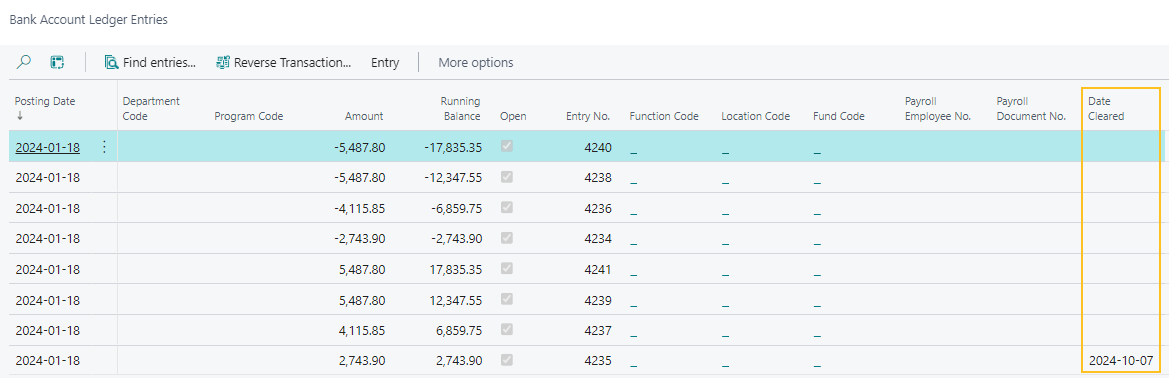This screenshot has height=378, width=1169.
Task: Toggle Open checkbox for entry 4235
Action: 507,360
